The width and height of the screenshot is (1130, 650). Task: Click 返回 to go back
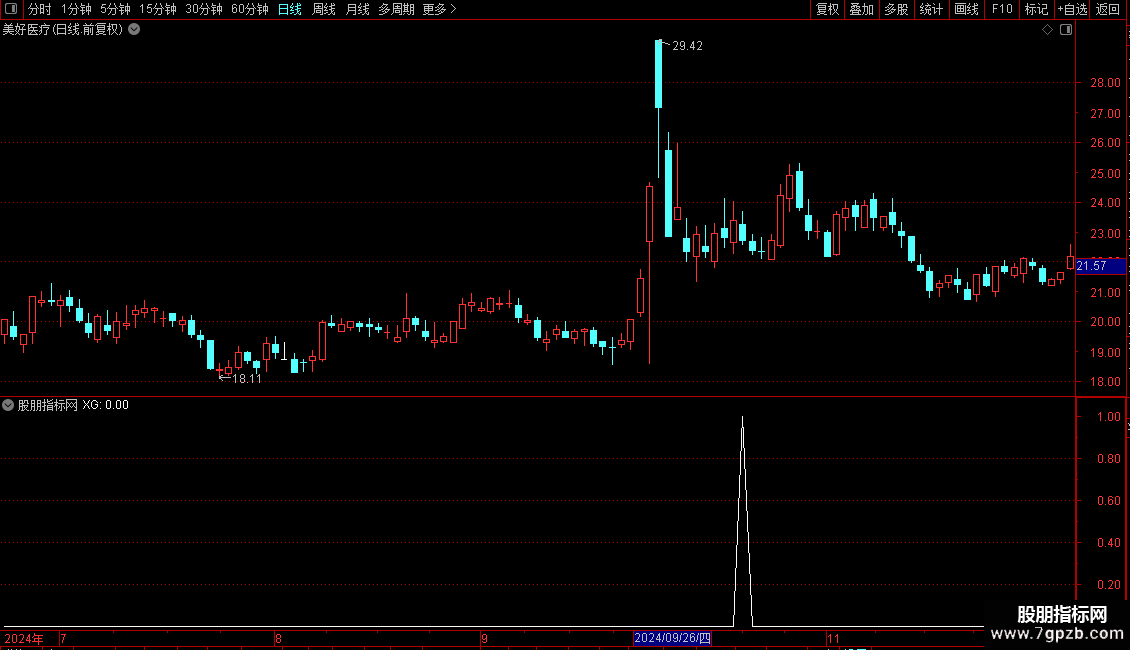click(1108, 9)
